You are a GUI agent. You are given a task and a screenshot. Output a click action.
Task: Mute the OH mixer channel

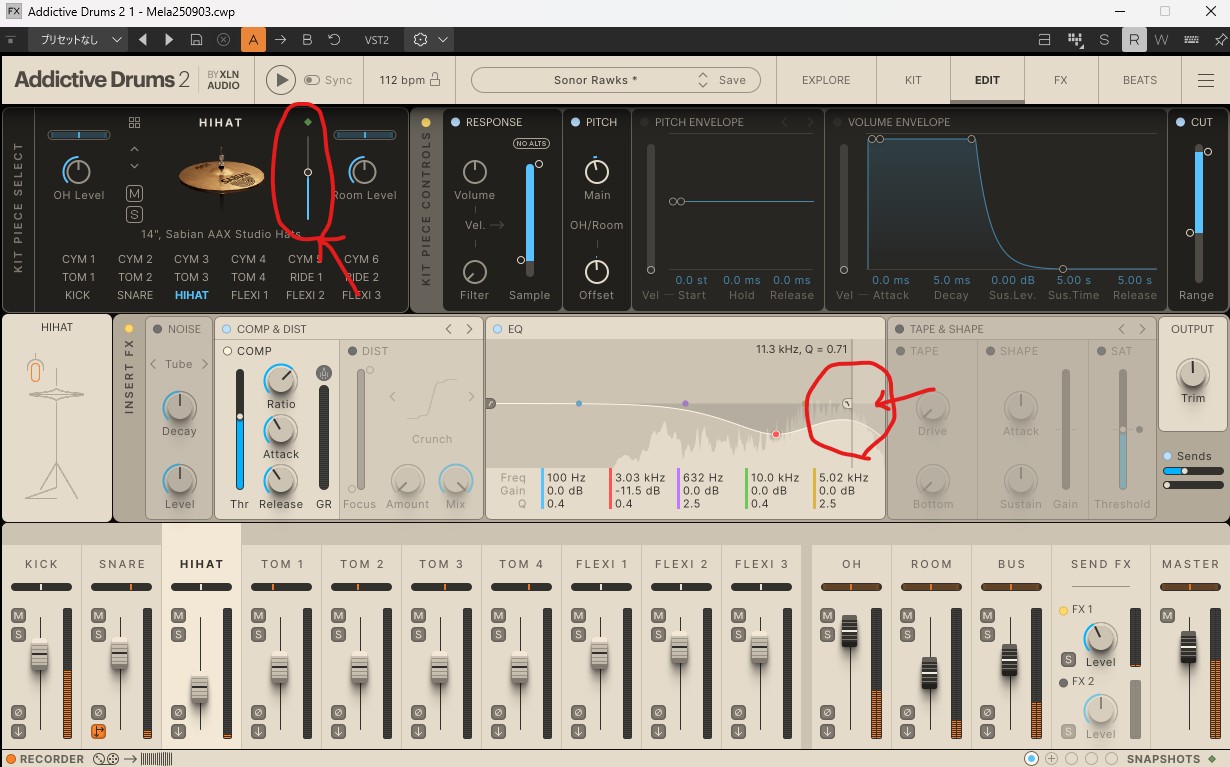(828, 615)
